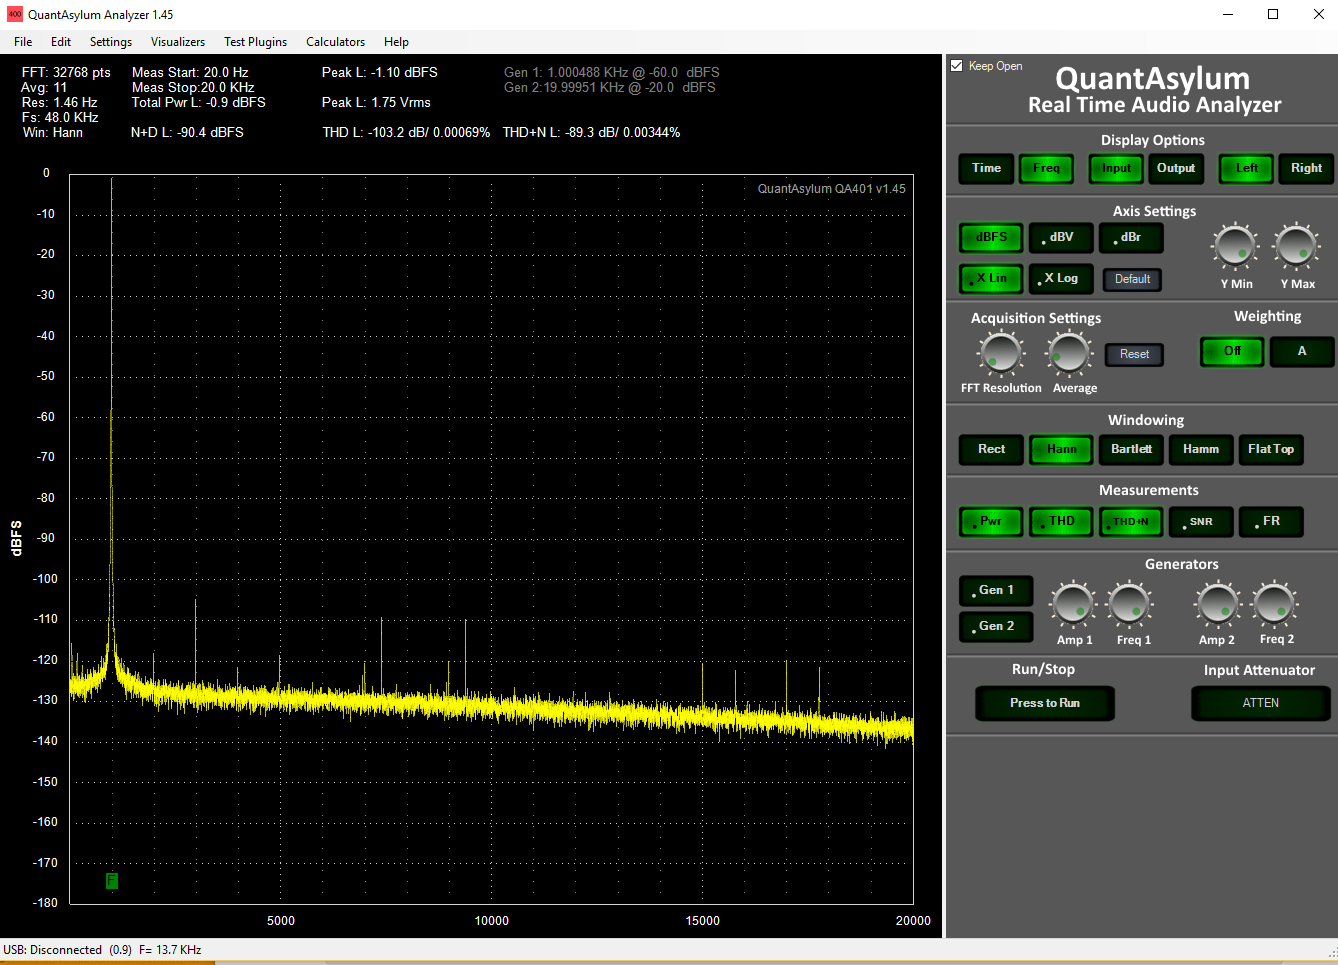1338x965 pixels.
Task: Maximize the analyzer window
Action: tap(1273, 14)
